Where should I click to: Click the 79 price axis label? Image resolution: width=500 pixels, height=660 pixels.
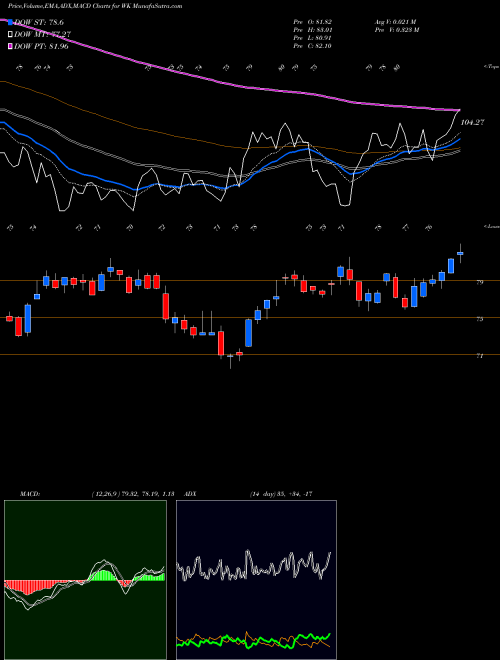point(479,282)
